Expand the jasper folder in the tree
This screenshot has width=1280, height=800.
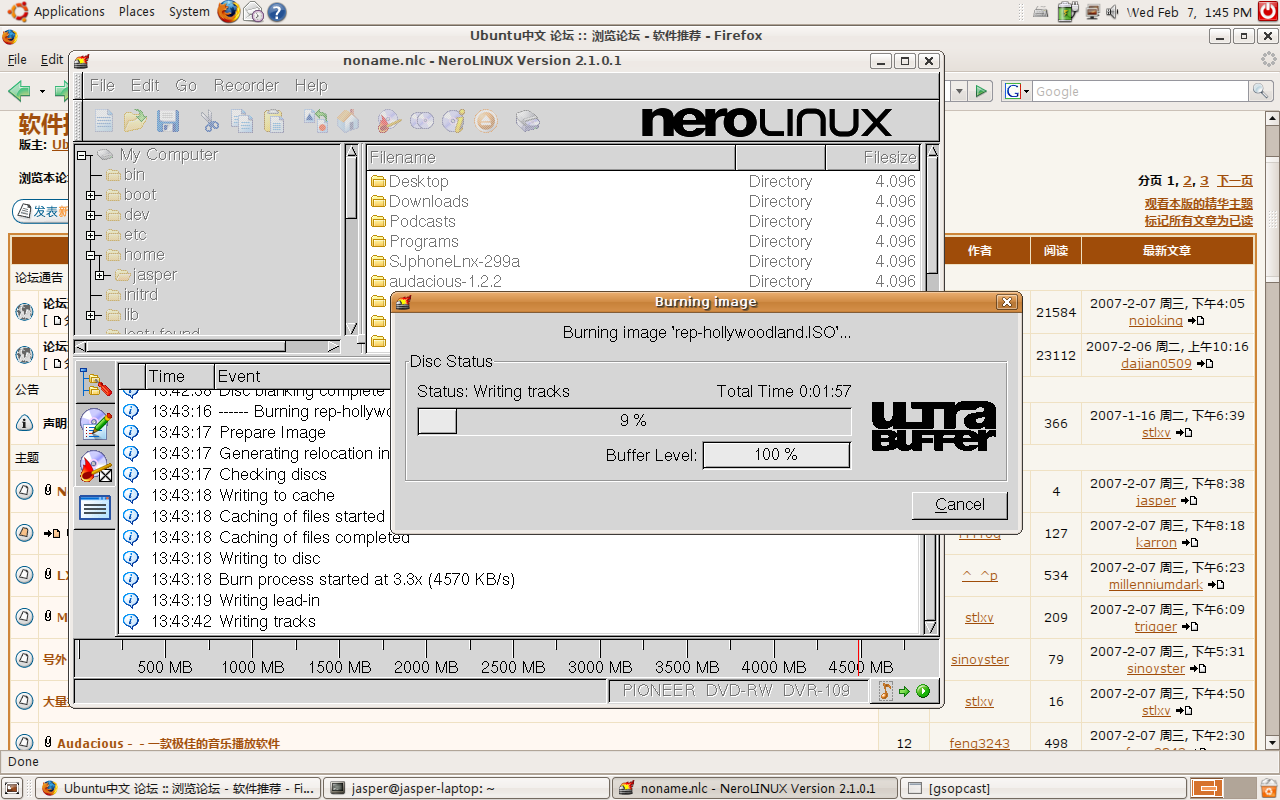[101, 275]
